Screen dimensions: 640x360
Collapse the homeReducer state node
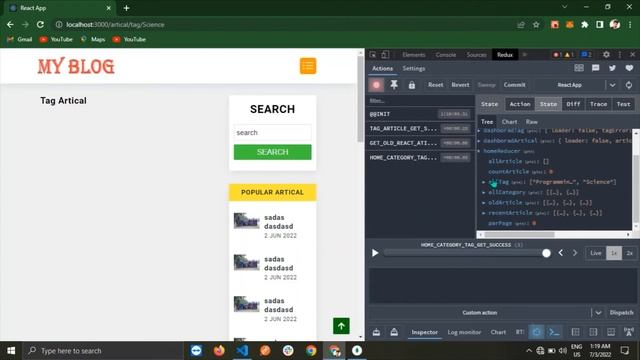(x=480, y=151)
